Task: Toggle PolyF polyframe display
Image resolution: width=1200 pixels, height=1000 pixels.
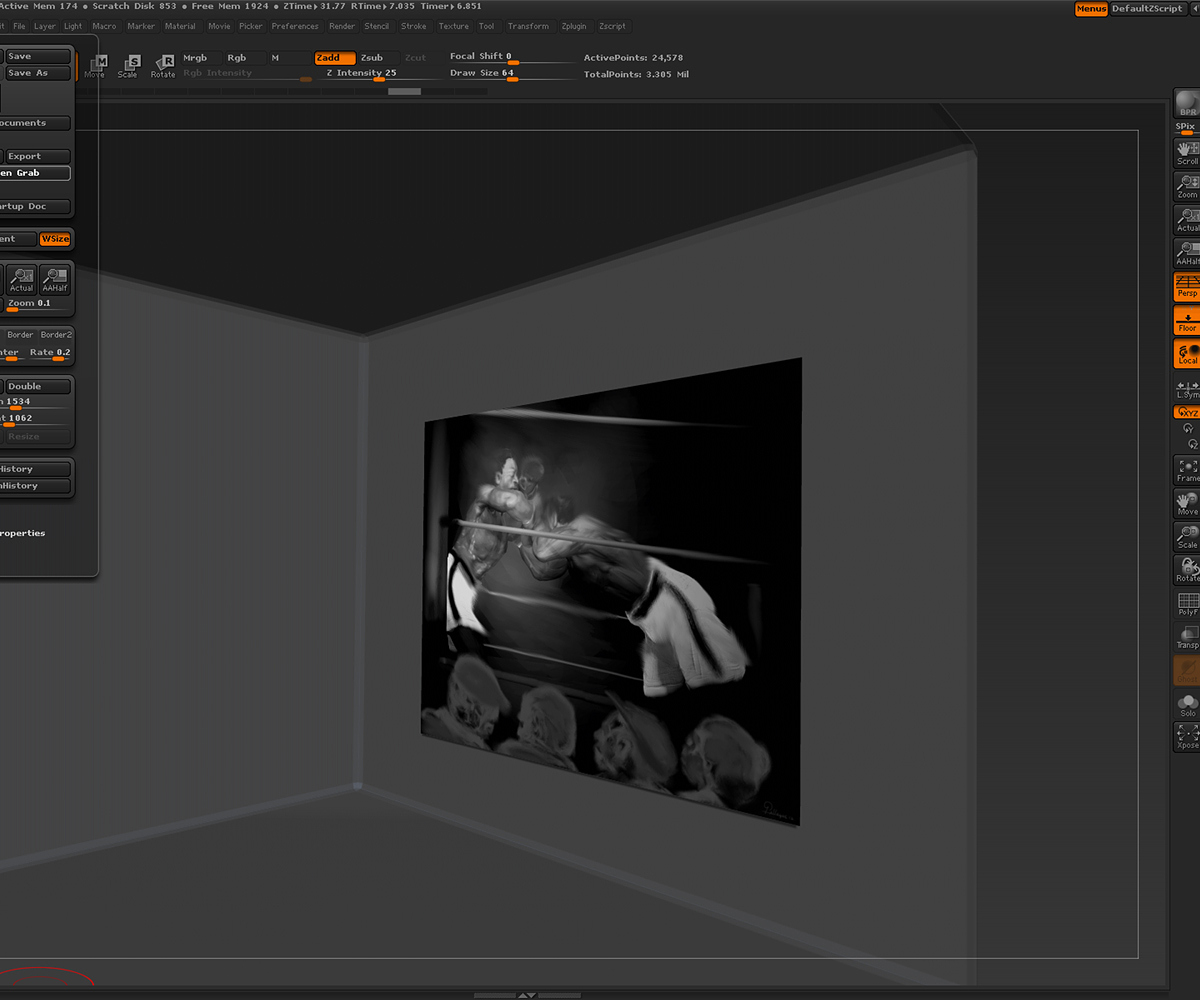Action: point(1187,604)
